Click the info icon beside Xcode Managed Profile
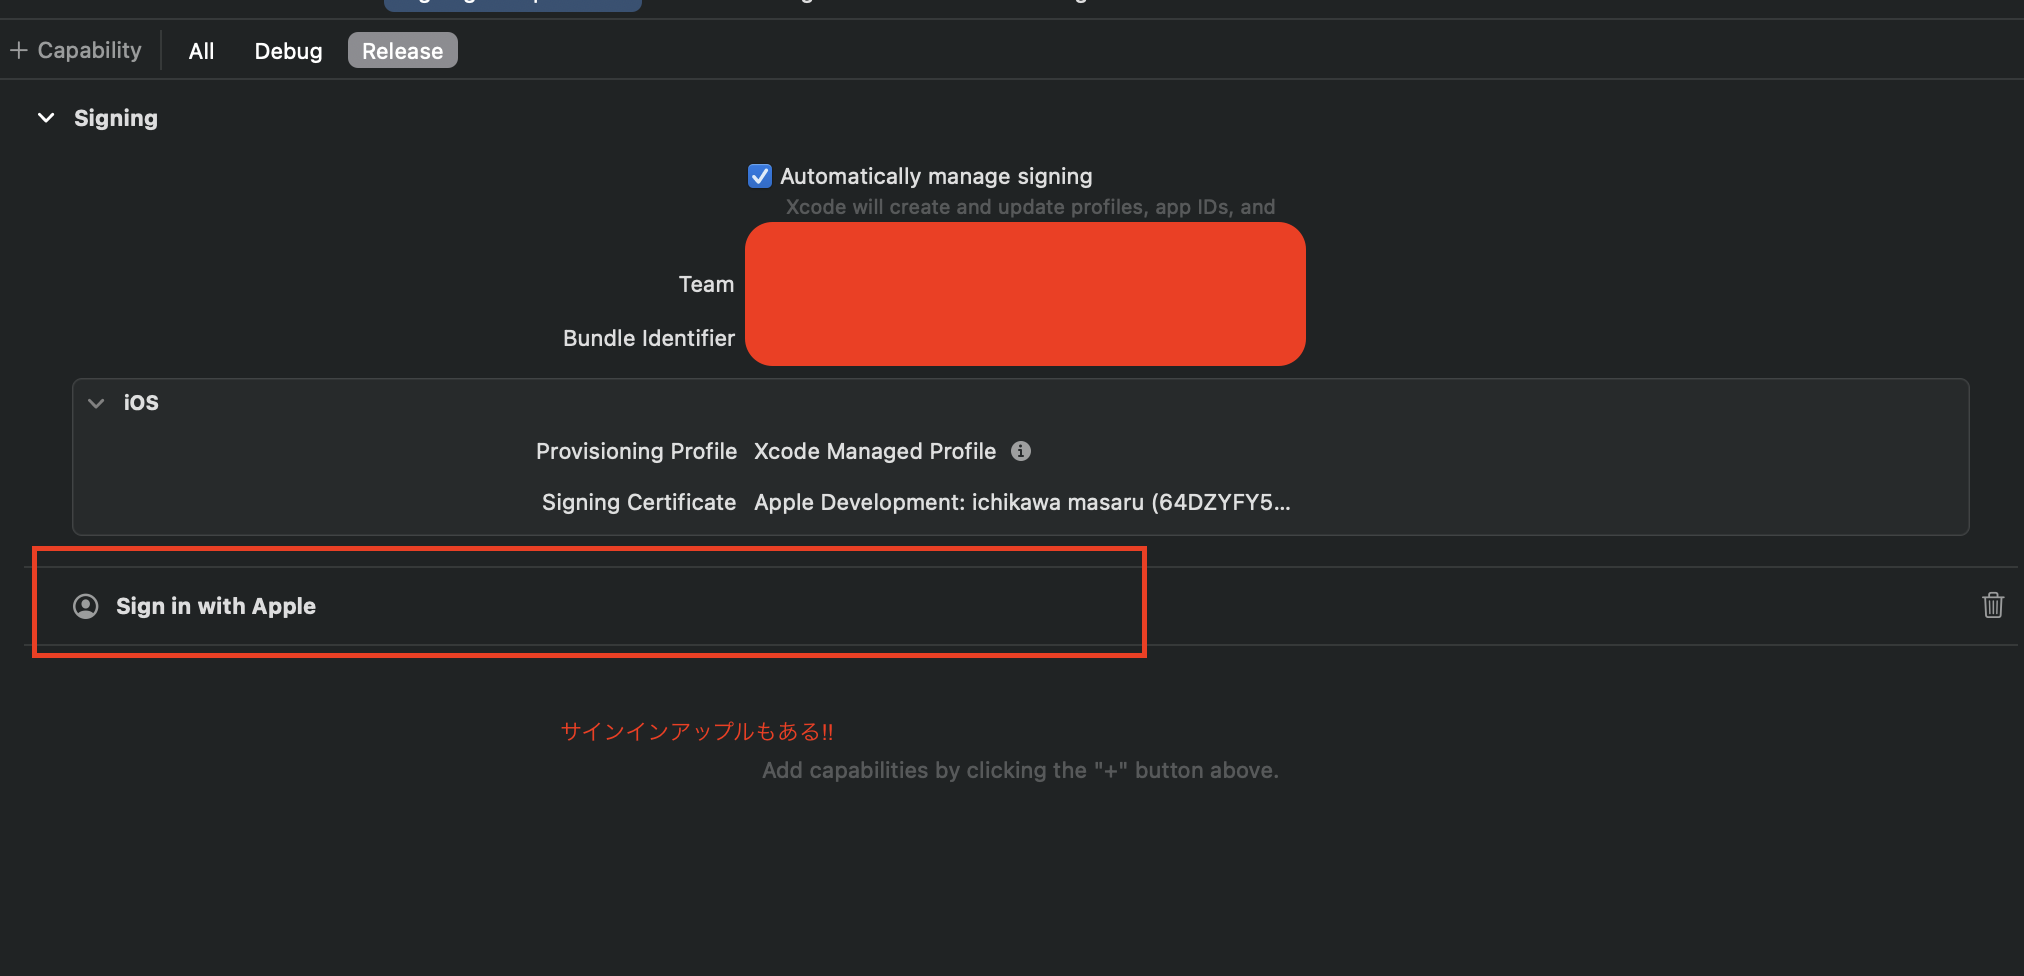 1021,451
